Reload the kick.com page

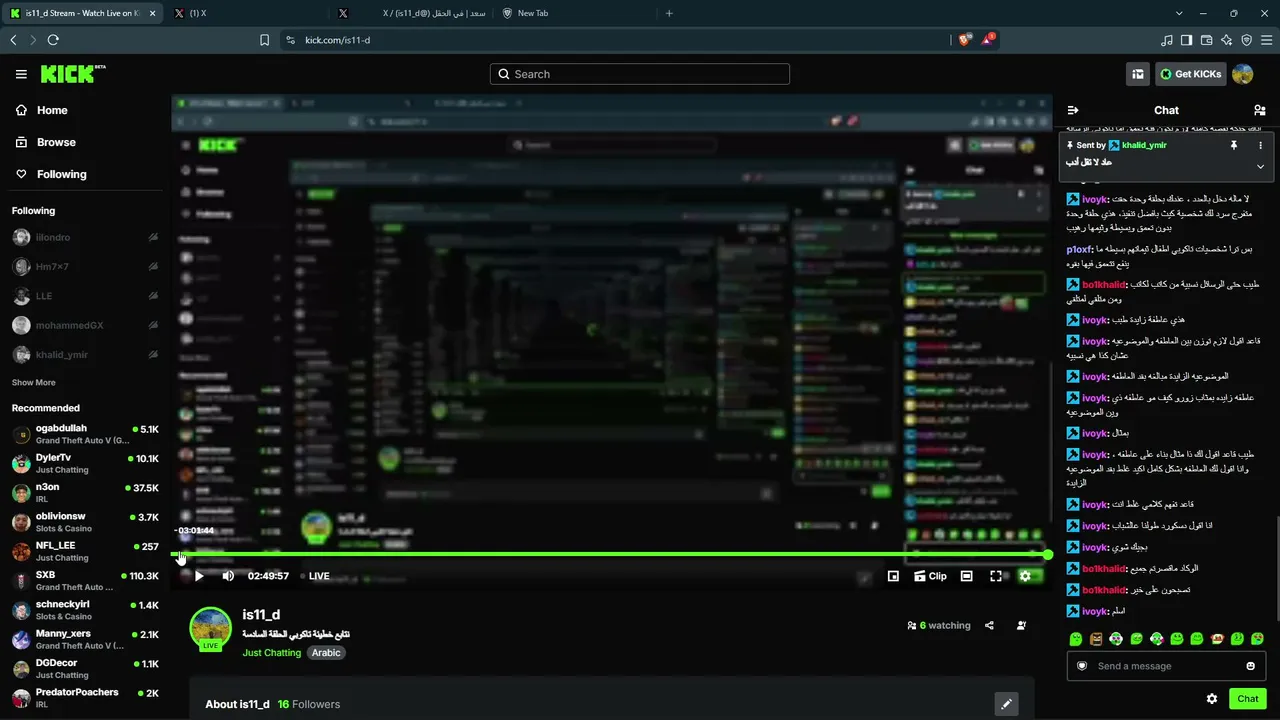coord(53,40)
